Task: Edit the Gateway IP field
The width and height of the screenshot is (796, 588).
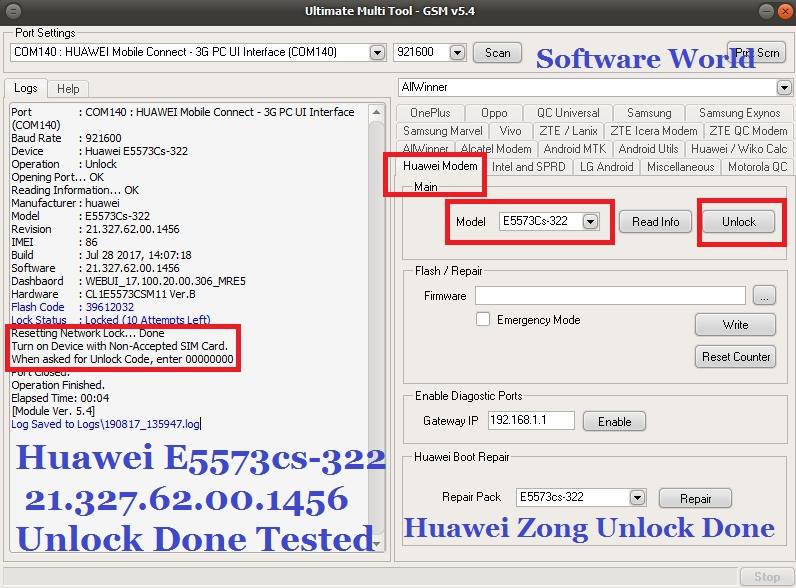Action: click(x=531, y=420)
